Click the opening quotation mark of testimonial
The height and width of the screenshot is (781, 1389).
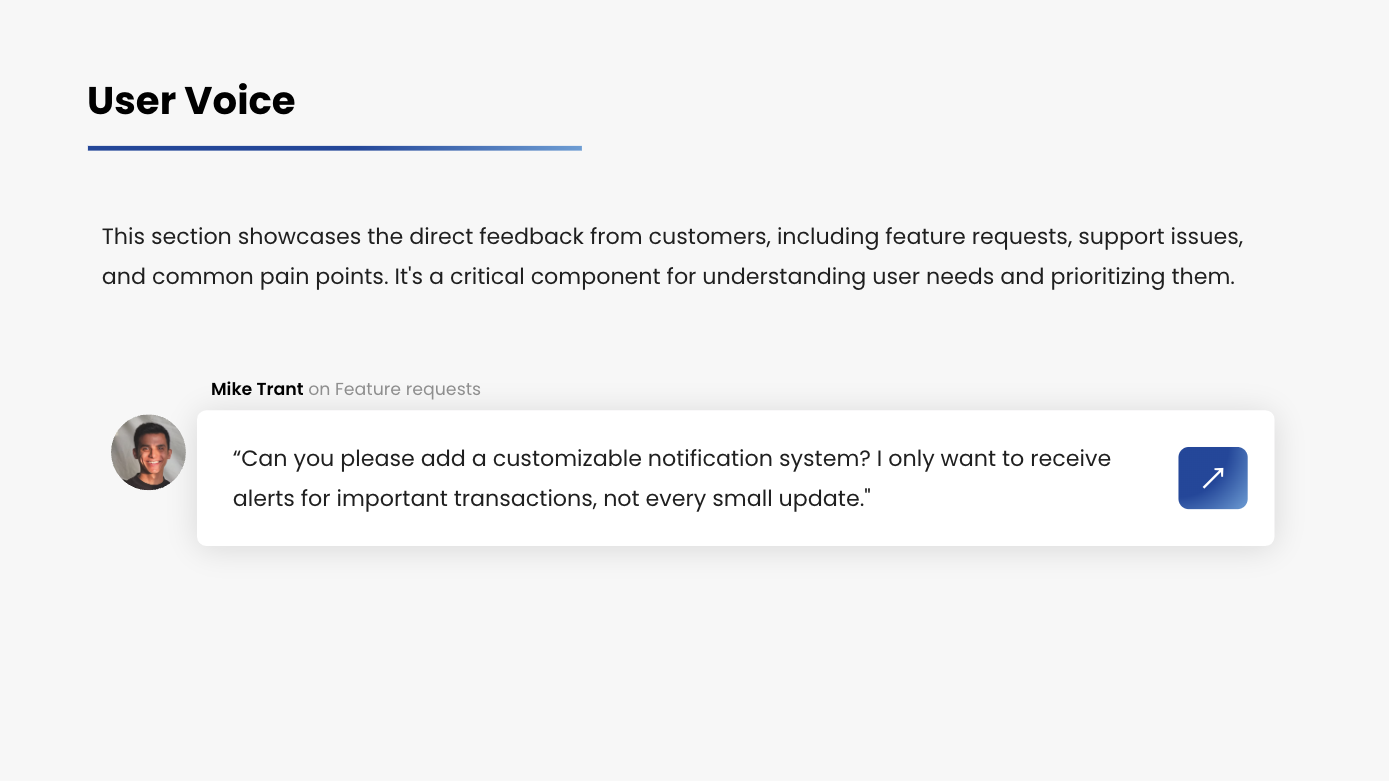coord(237,455)
